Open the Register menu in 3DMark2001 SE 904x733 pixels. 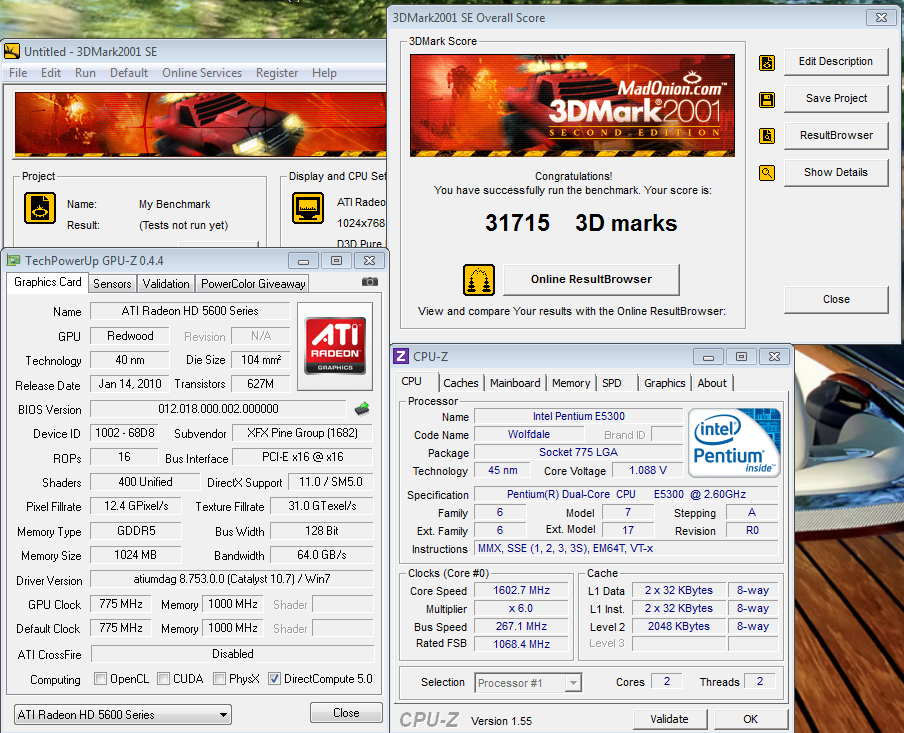click(277, 73)
